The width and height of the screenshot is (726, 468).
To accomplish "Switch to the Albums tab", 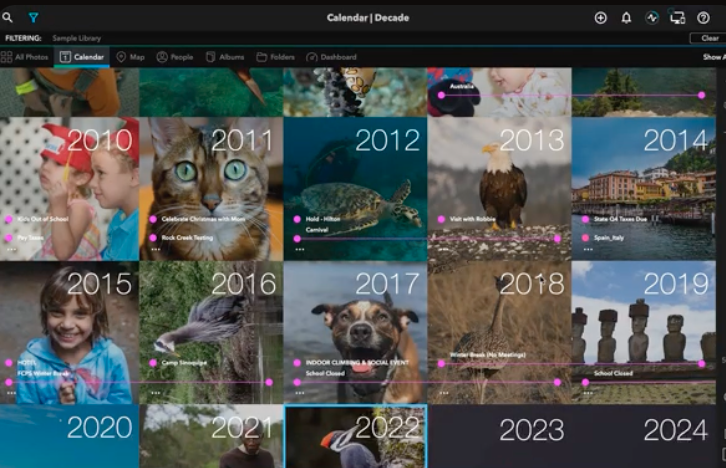I will 225,57.
